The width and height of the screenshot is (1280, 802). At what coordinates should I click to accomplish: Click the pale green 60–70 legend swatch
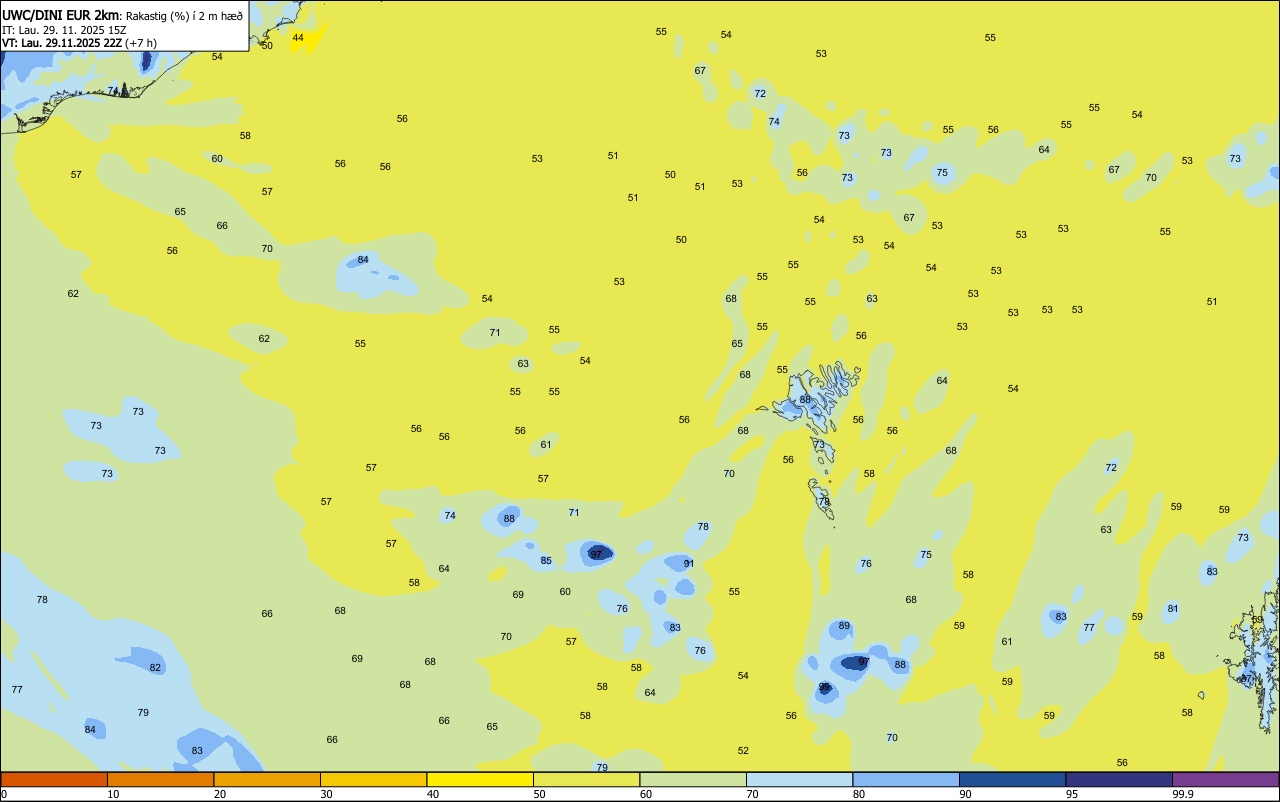click(693, 779)
